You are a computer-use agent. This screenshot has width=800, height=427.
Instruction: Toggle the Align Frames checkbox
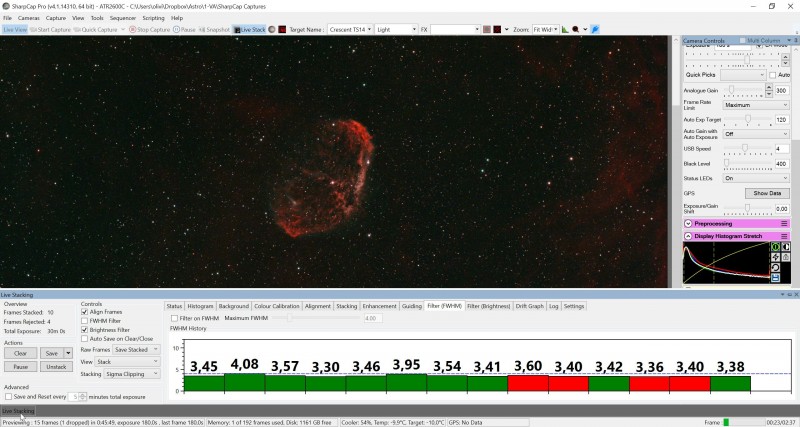85,312
